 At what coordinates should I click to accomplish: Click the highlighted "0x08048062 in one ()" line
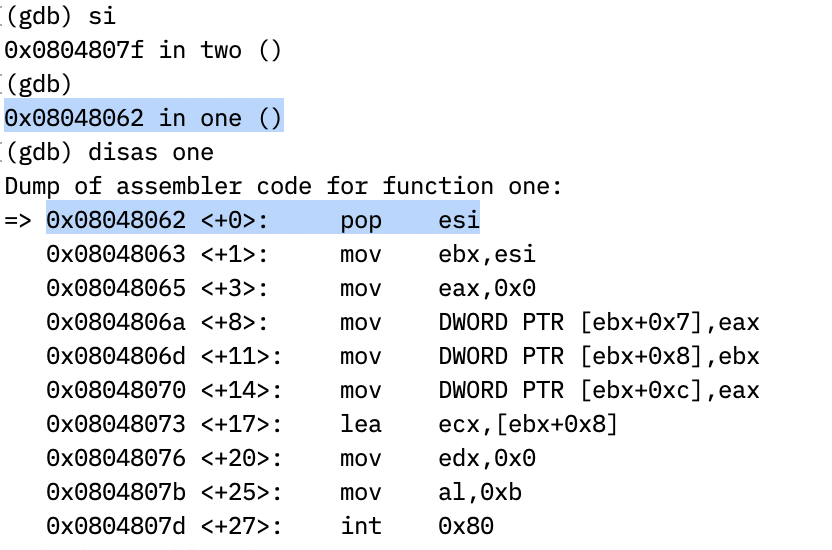[143, 118]
